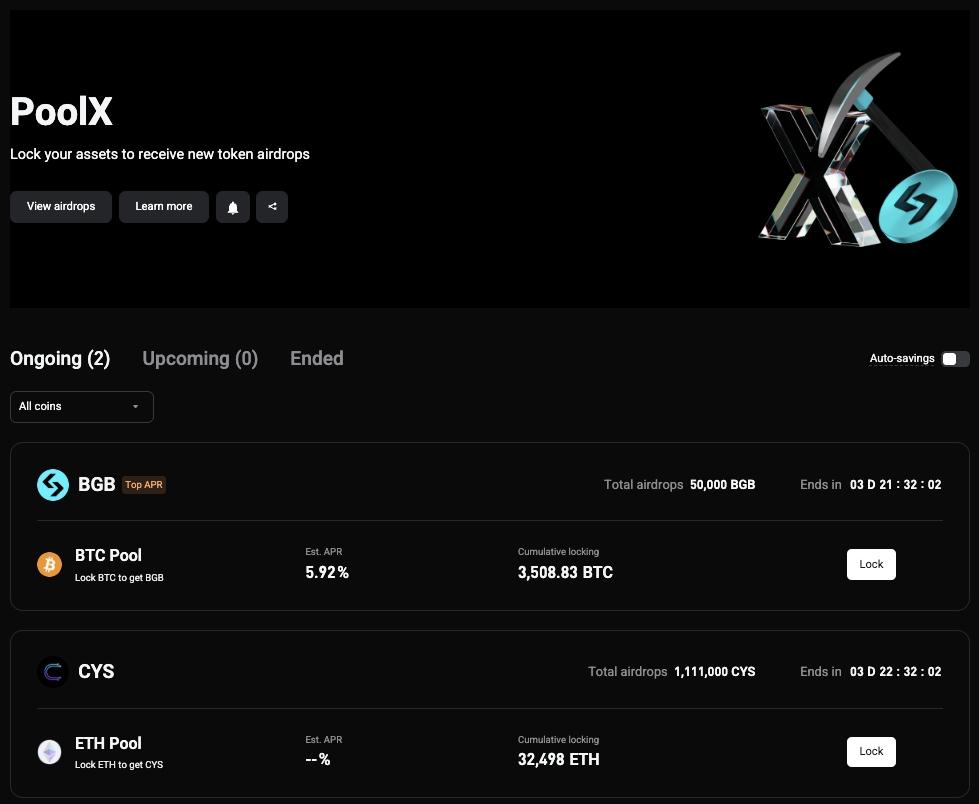Screen dimensions: 979x804
Task: Open the Ended tab
Action: coord(317,359)
